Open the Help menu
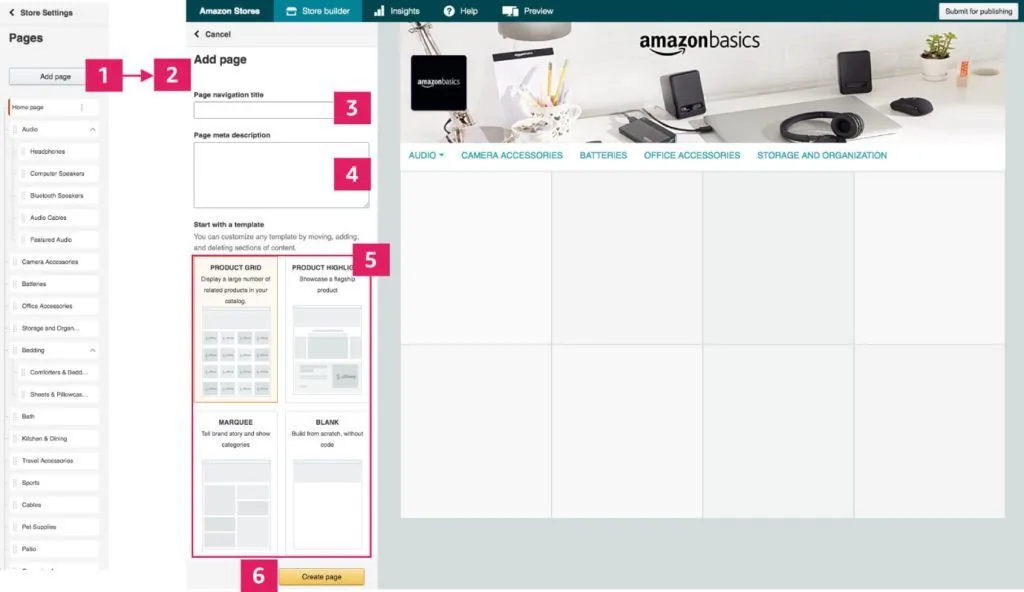Viewport: 1024px width, 592px height. point(460,11)
